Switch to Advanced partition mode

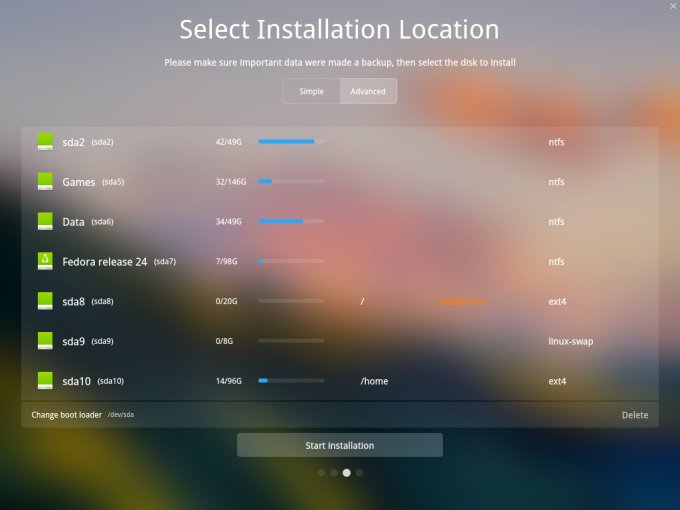(368, 91)
